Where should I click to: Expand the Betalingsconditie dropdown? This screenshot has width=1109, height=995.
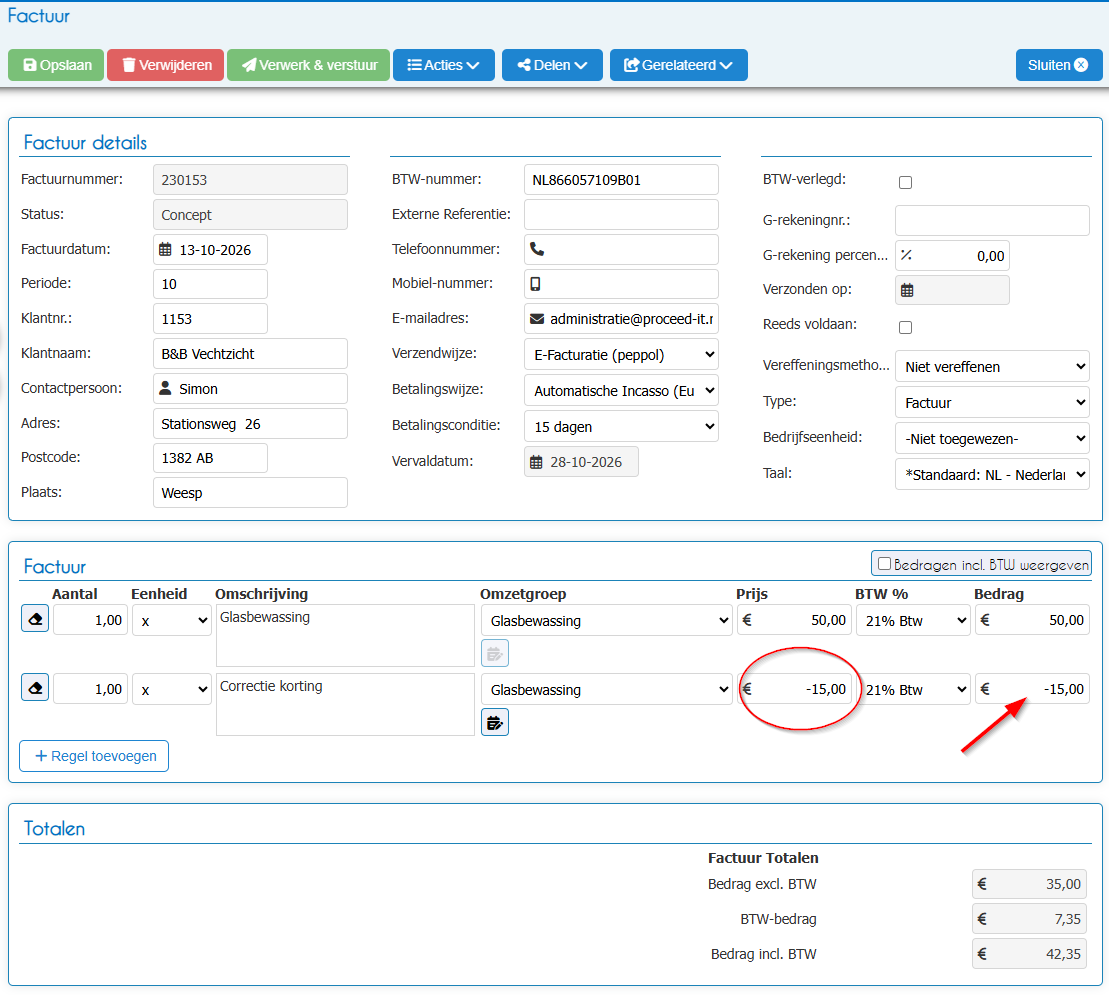click(622, 426)
